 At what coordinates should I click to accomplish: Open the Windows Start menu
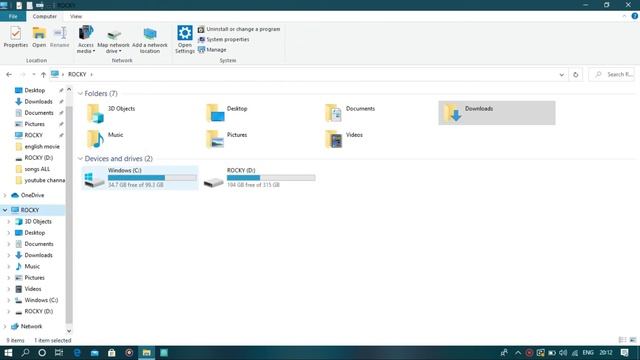point(8,353)
